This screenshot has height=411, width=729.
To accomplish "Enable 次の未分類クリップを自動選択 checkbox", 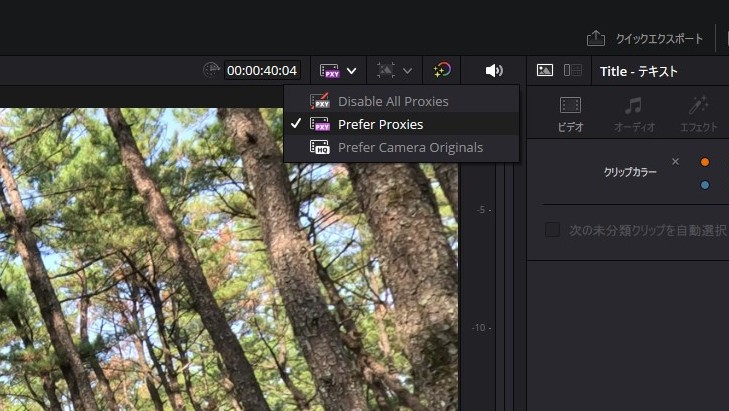I will (x=552, y=230).
